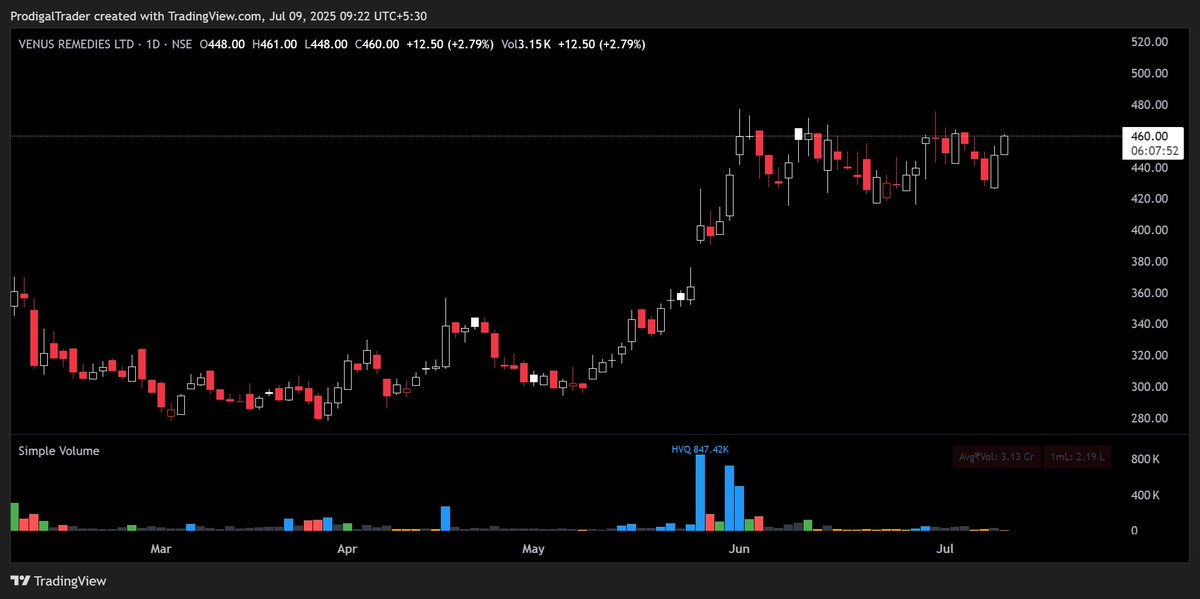
Task: Click the 1mL: 2.19 L box
Action: coord(1078,457)
